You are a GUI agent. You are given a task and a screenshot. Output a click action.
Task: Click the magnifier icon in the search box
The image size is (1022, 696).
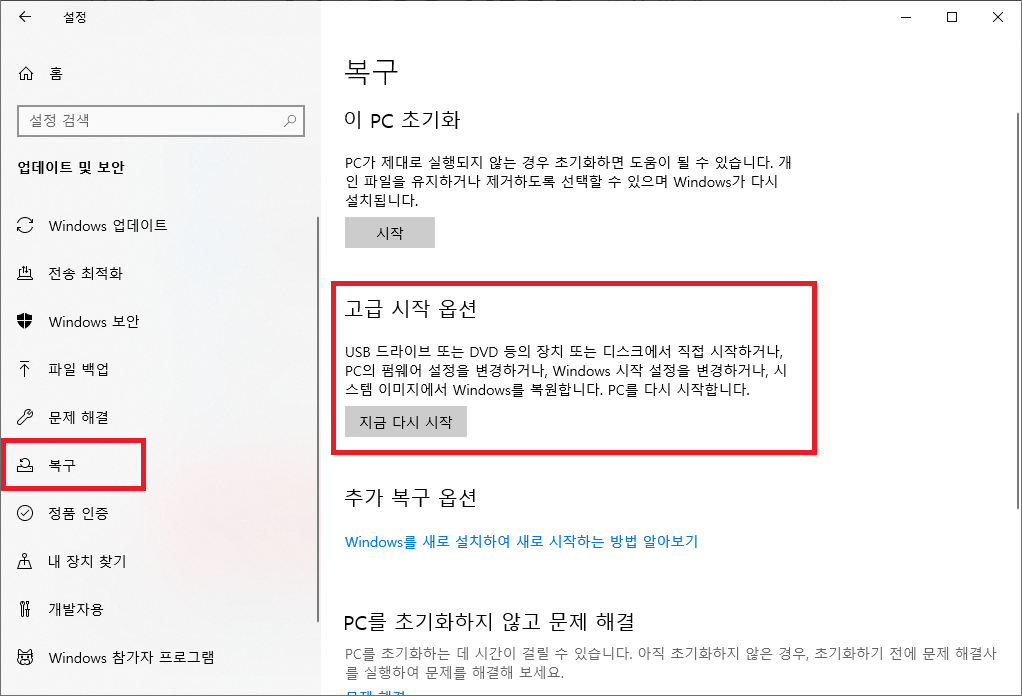[x=290, y=121]
